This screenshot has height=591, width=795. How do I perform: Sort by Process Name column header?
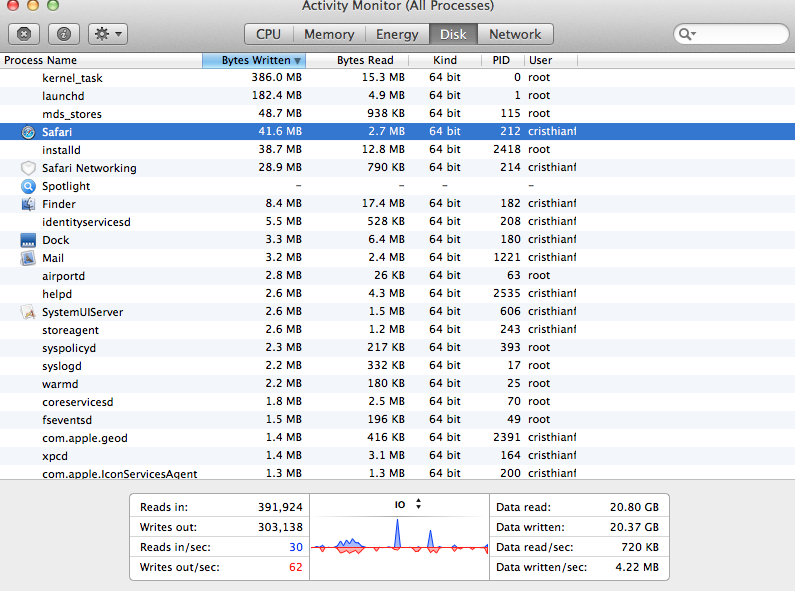[101, 60]
